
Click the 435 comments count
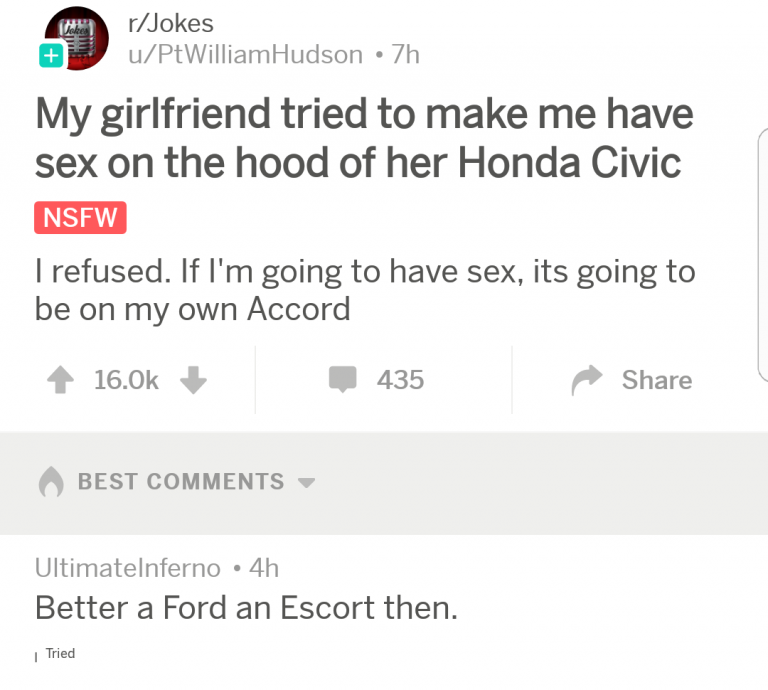tap(400, 380)
